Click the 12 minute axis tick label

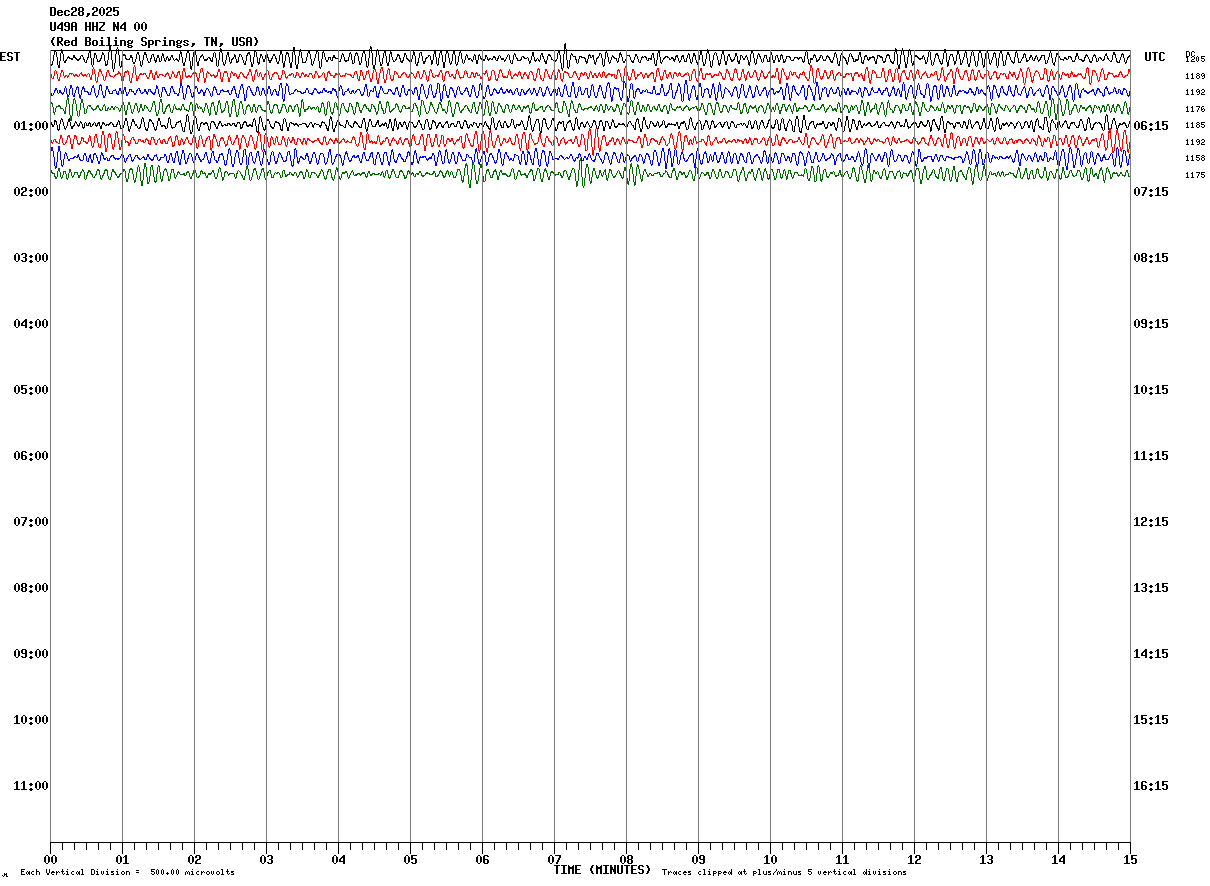[914, 860]
